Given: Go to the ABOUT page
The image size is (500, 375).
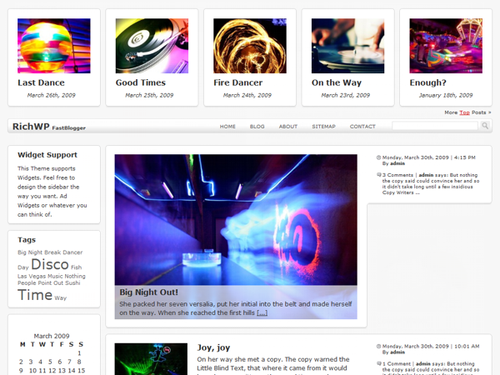Looking at the screenshot, I should pos(288,127).
